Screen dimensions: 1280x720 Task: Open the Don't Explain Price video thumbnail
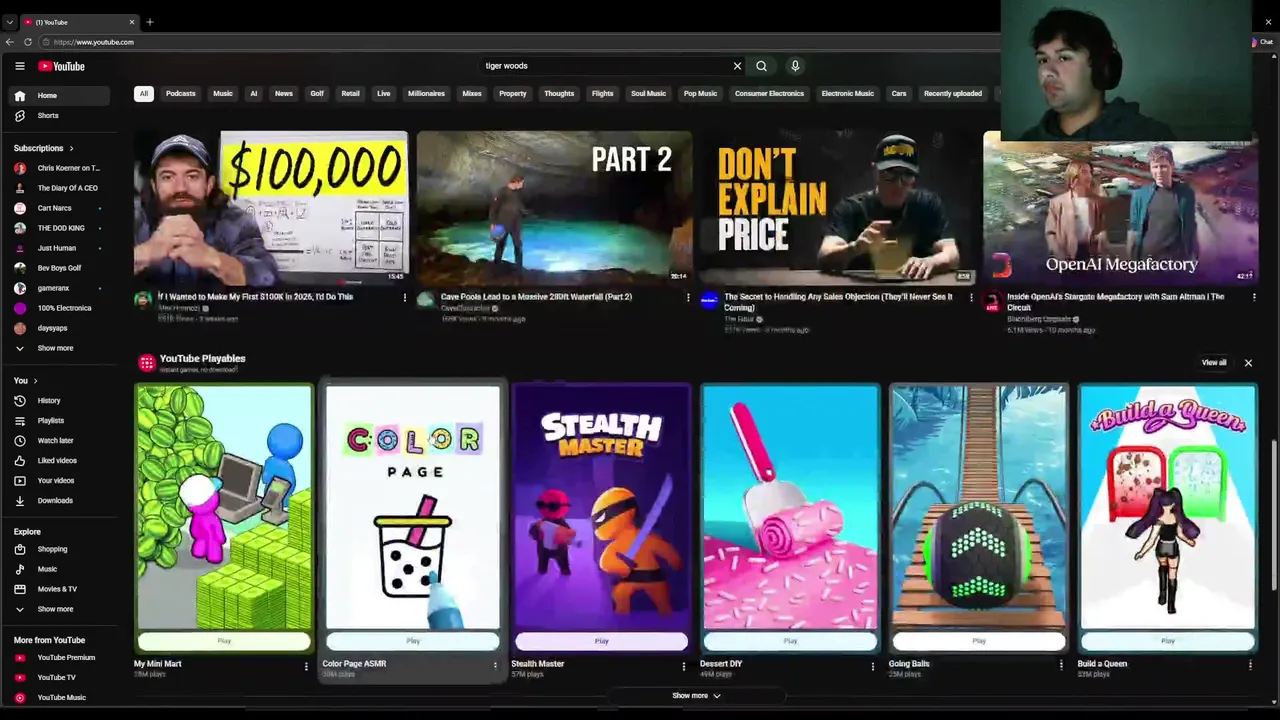[837, 208]
